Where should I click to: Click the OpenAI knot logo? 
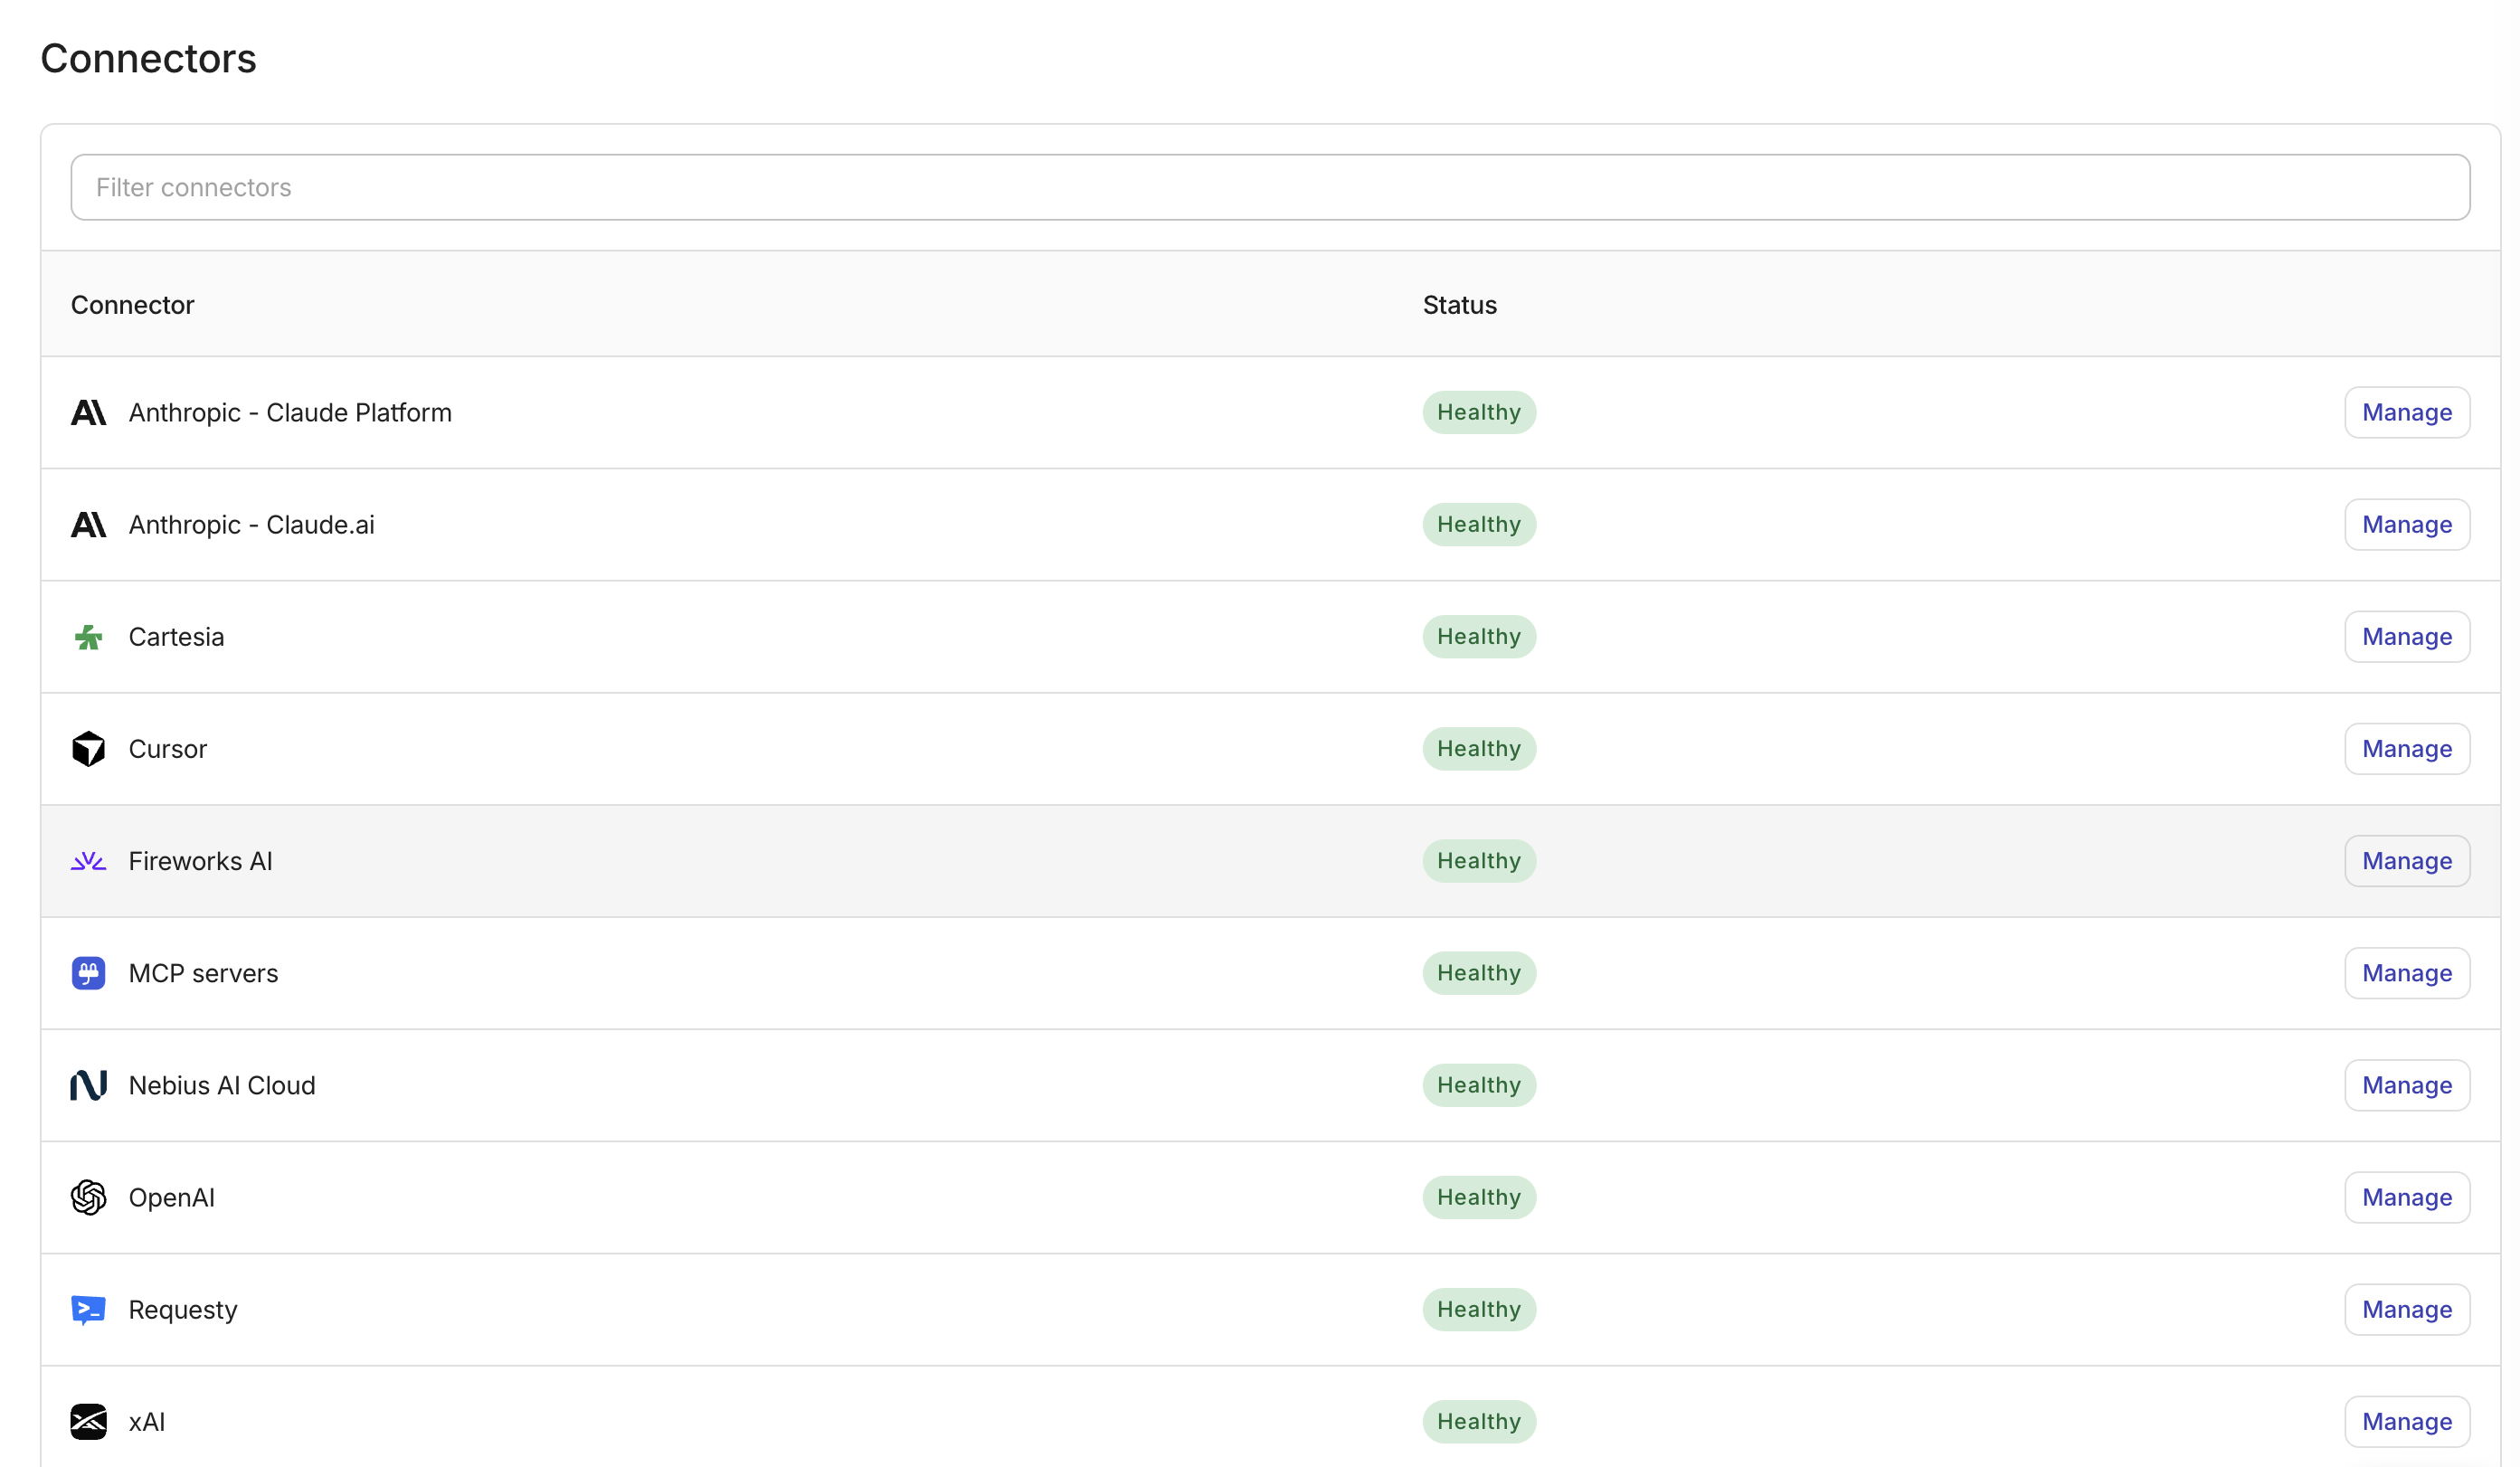point(88,1197)
